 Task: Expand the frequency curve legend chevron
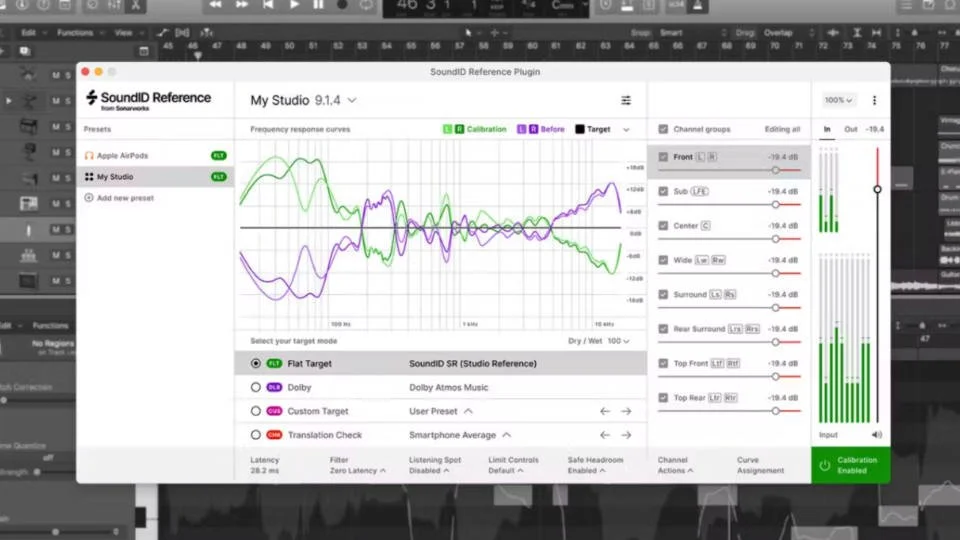point(626,130)
